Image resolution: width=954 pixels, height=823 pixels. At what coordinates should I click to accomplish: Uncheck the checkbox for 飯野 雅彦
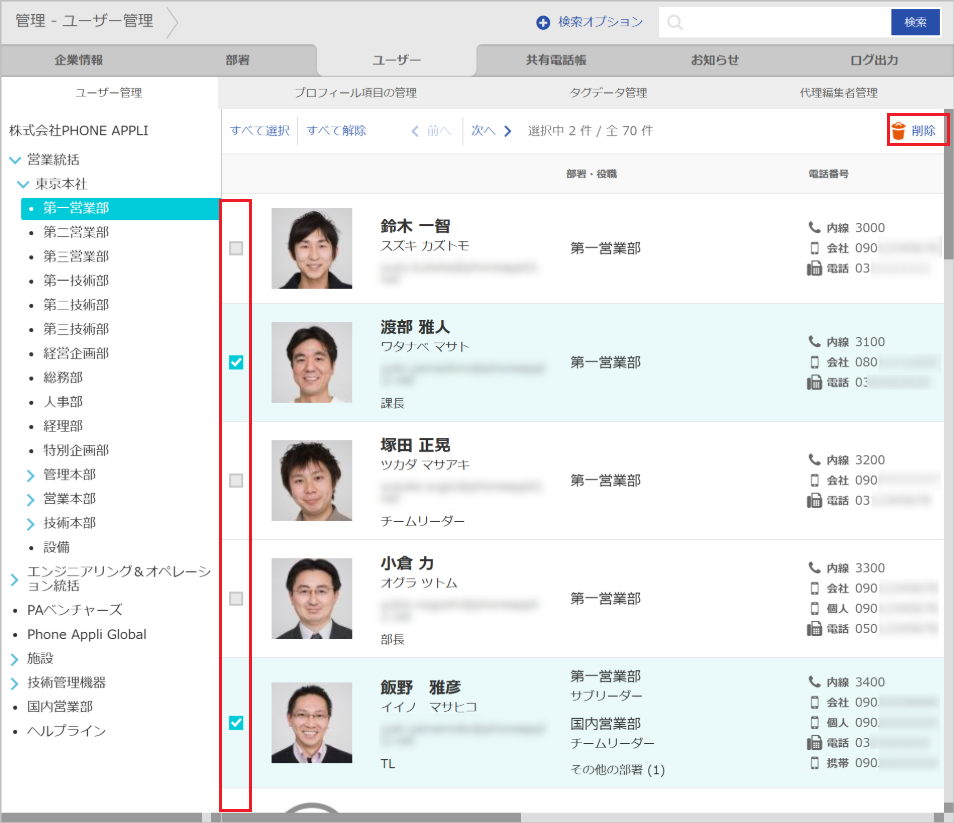click(x=236, y=722)
